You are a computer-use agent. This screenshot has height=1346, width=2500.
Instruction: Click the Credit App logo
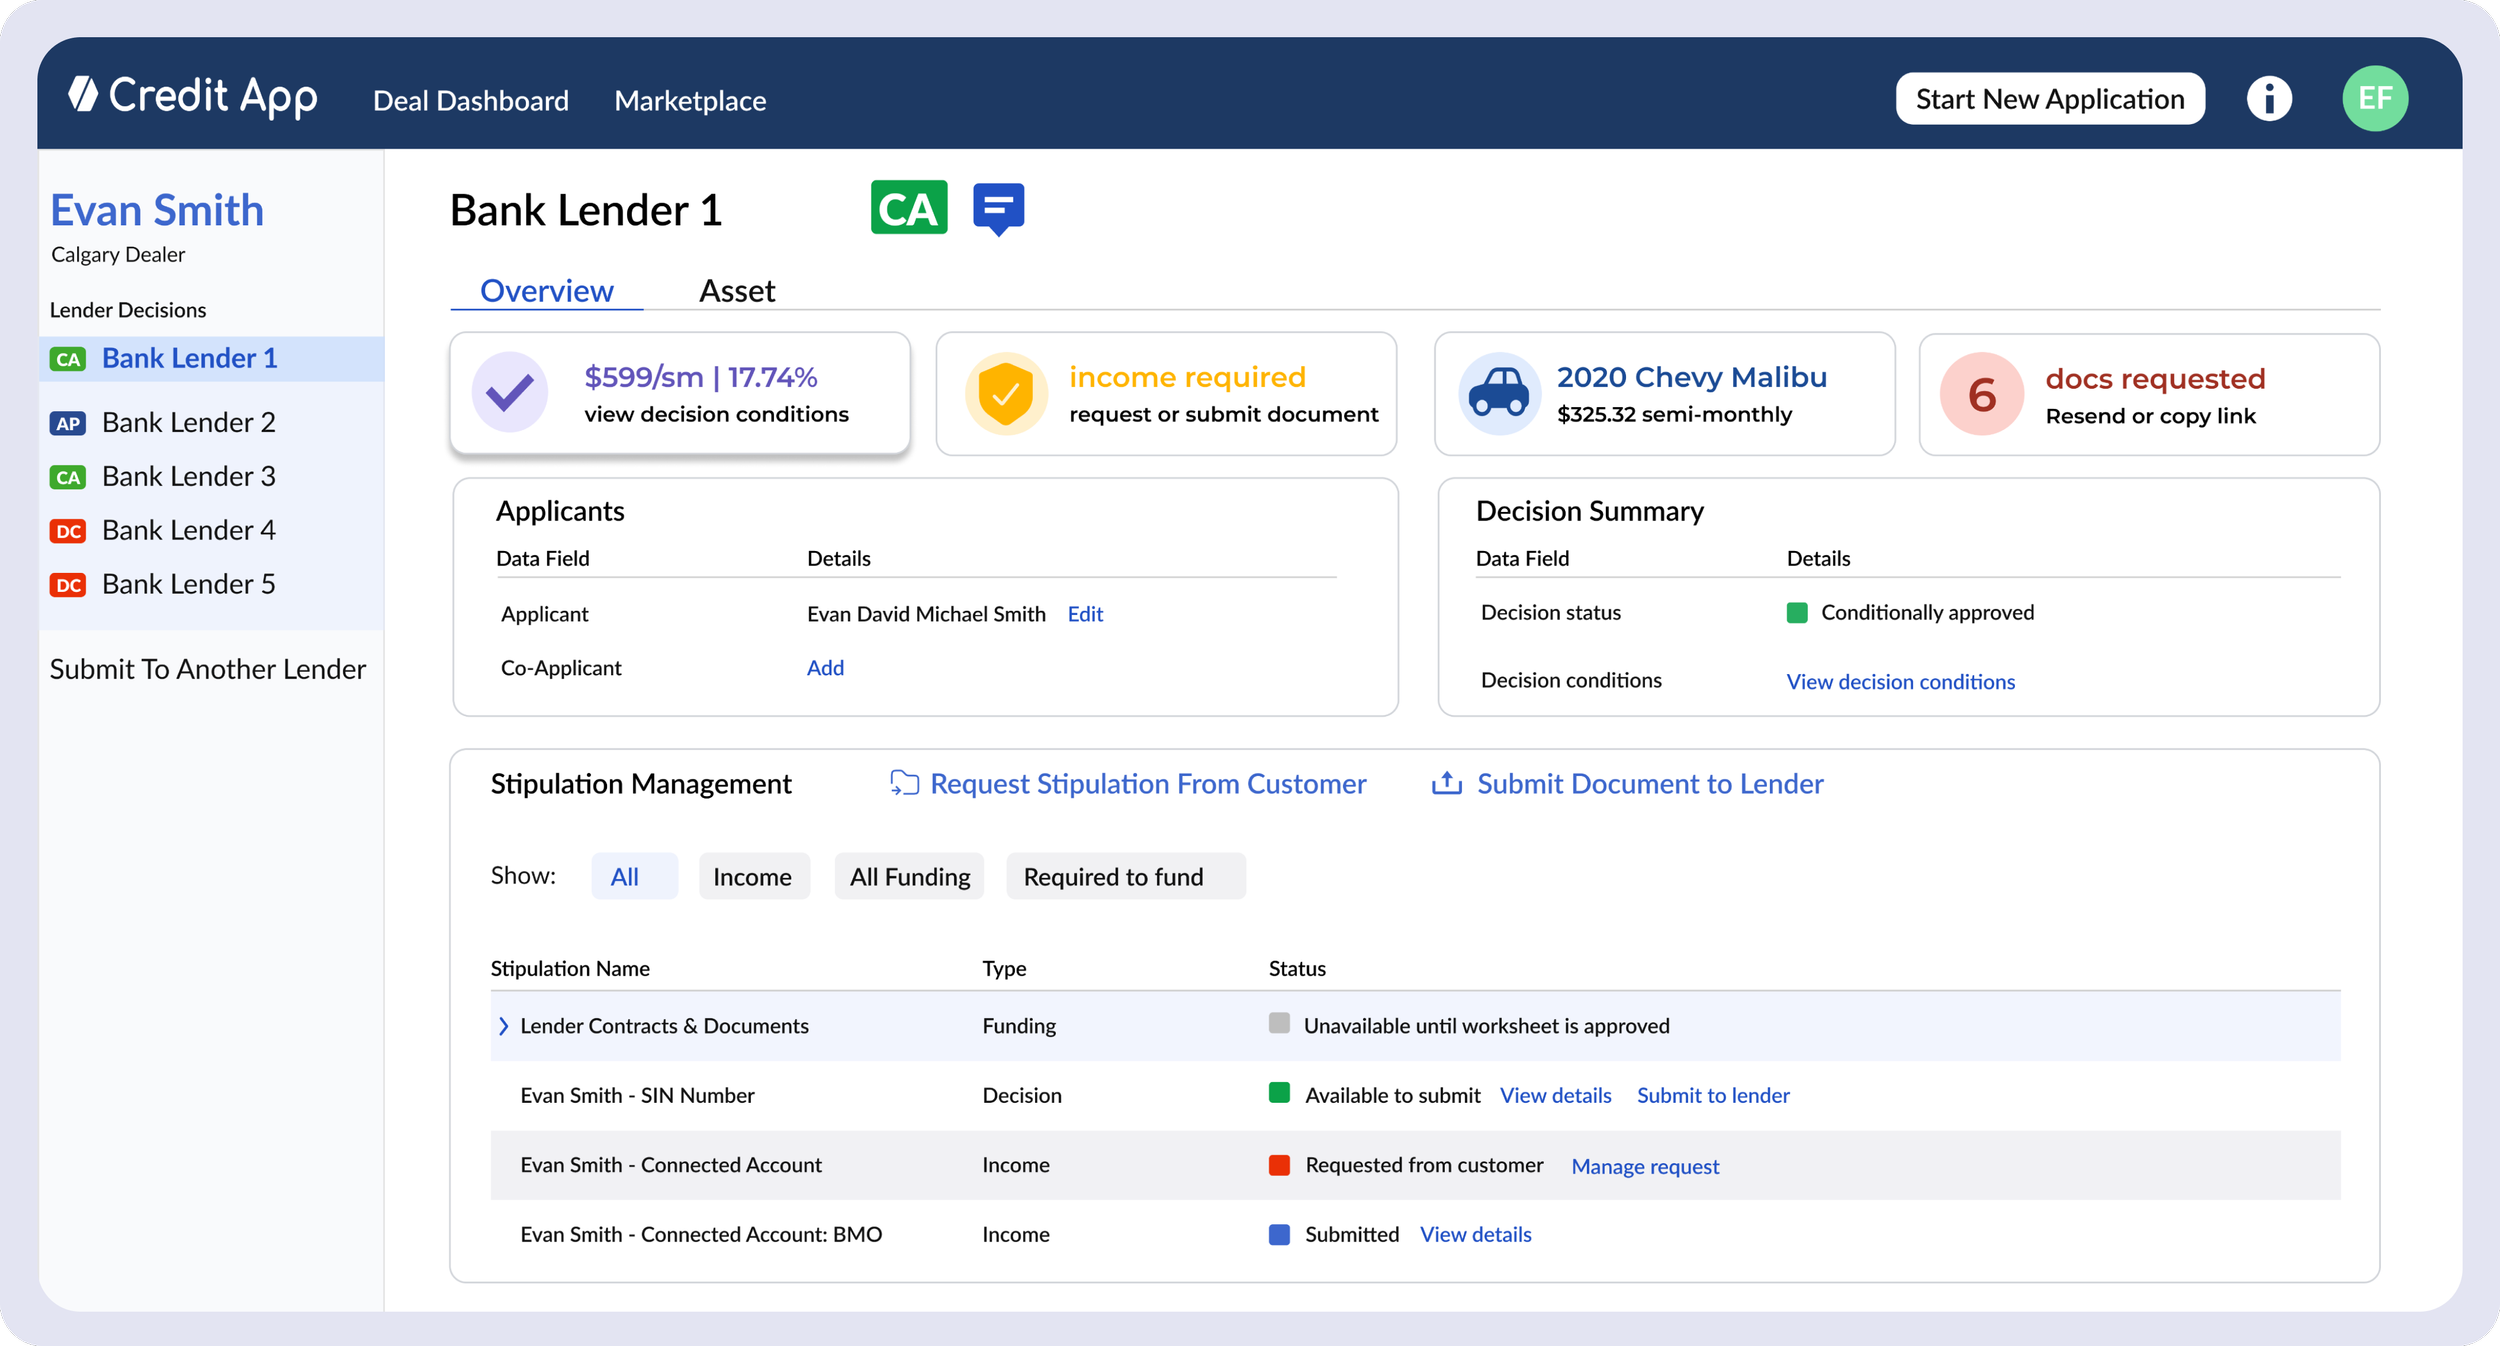pos(193,97)
